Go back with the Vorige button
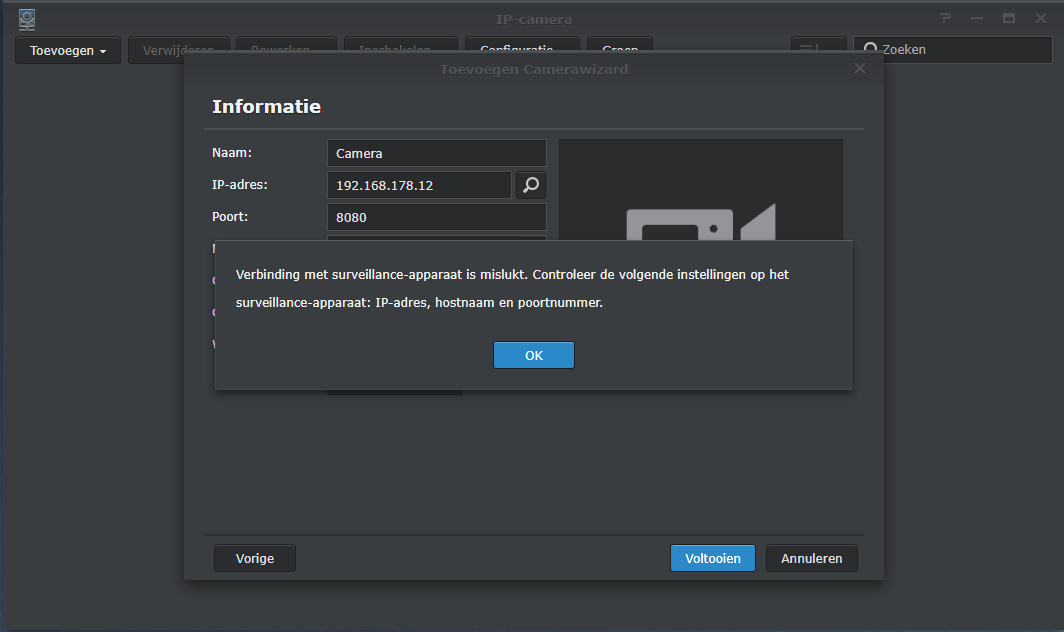This screenshot has height=632, width=1064. click(x=254, y=558)
